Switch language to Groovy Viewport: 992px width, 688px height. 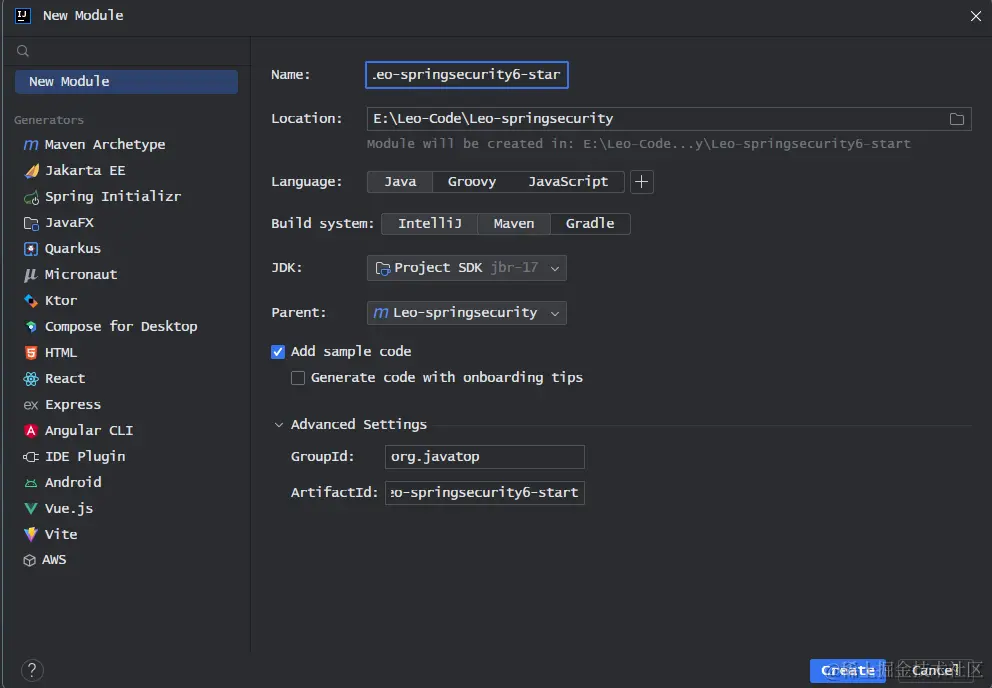coord(471,182)
